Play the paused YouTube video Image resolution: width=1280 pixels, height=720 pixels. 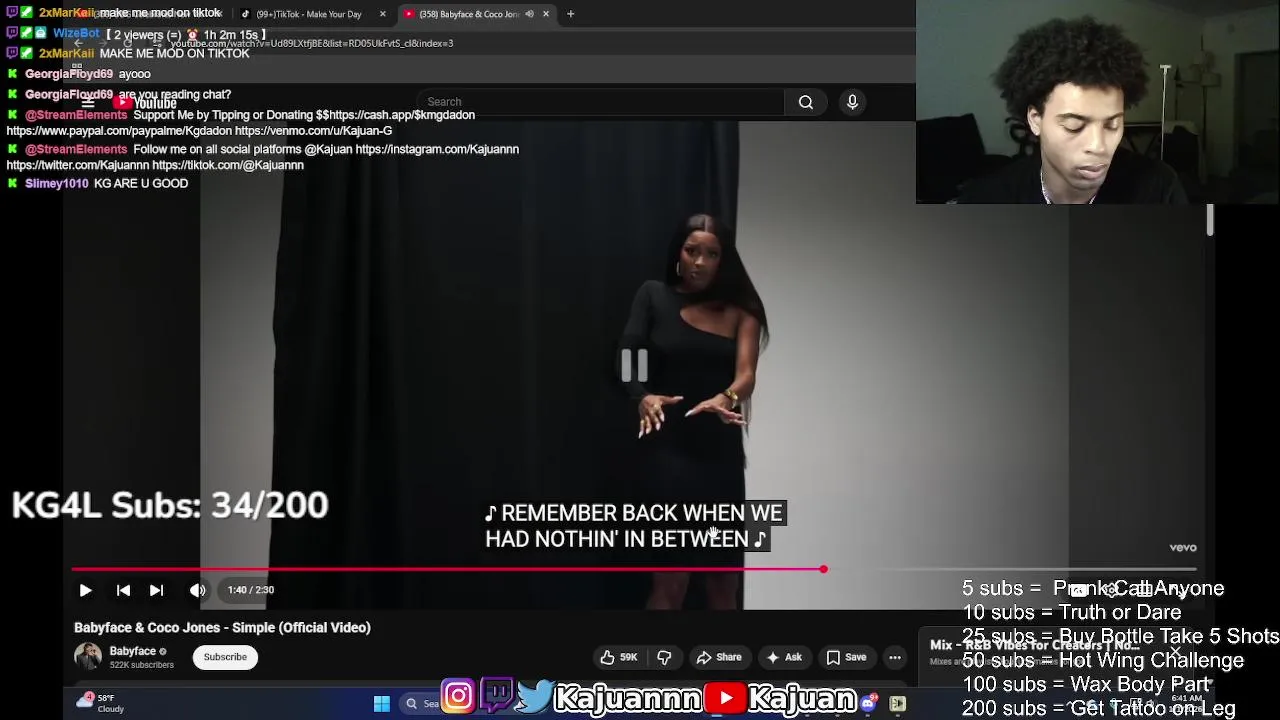85,590
